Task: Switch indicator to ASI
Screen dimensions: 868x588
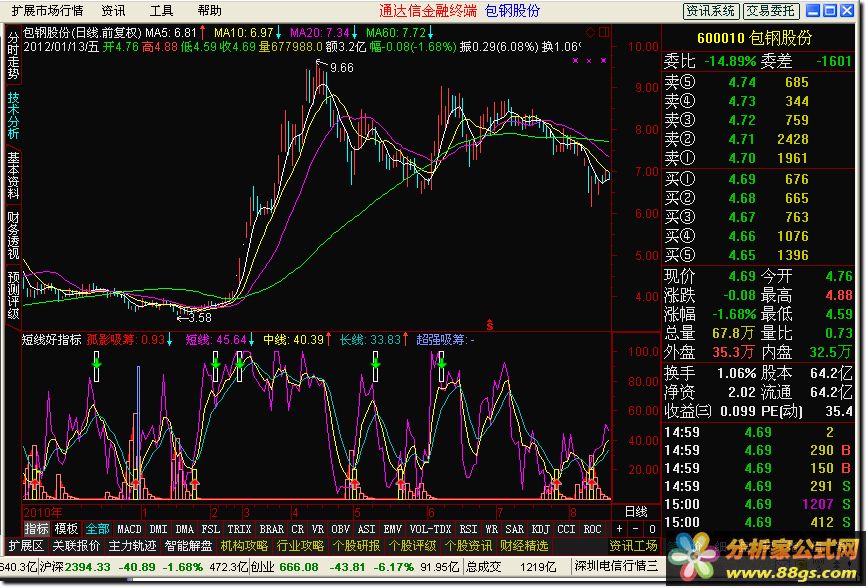Action: 366,529
